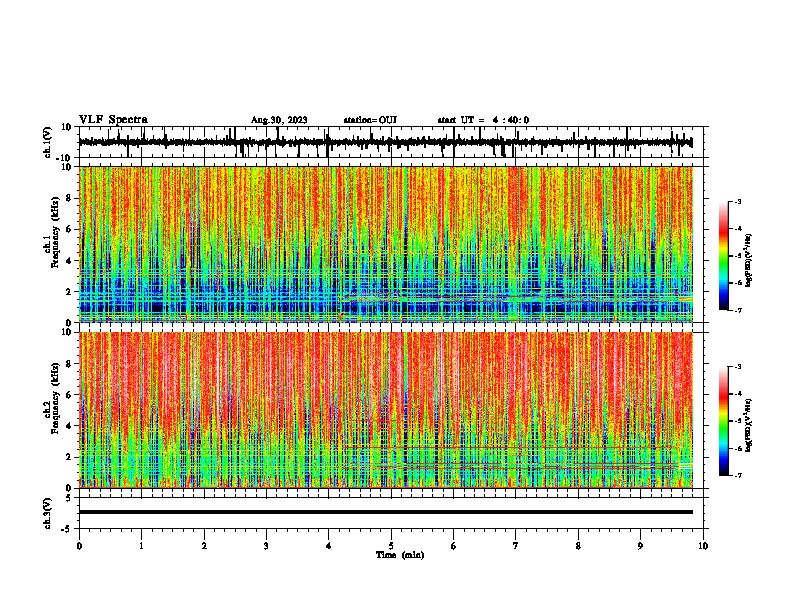Click the date "Aug.30, 2023" in header
This screenshot has width=792, height=612.
click(x=279, y=120)
